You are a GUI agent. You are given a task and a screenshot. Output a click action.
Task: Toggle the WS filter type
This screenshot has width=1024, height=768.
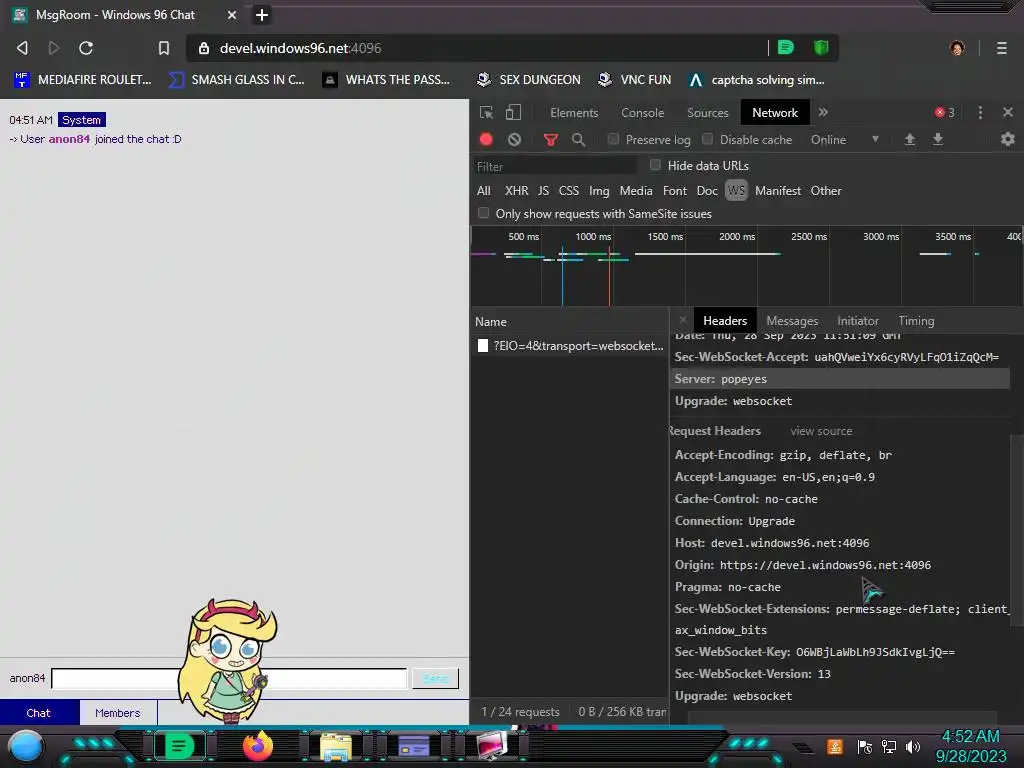pos(736,191)
